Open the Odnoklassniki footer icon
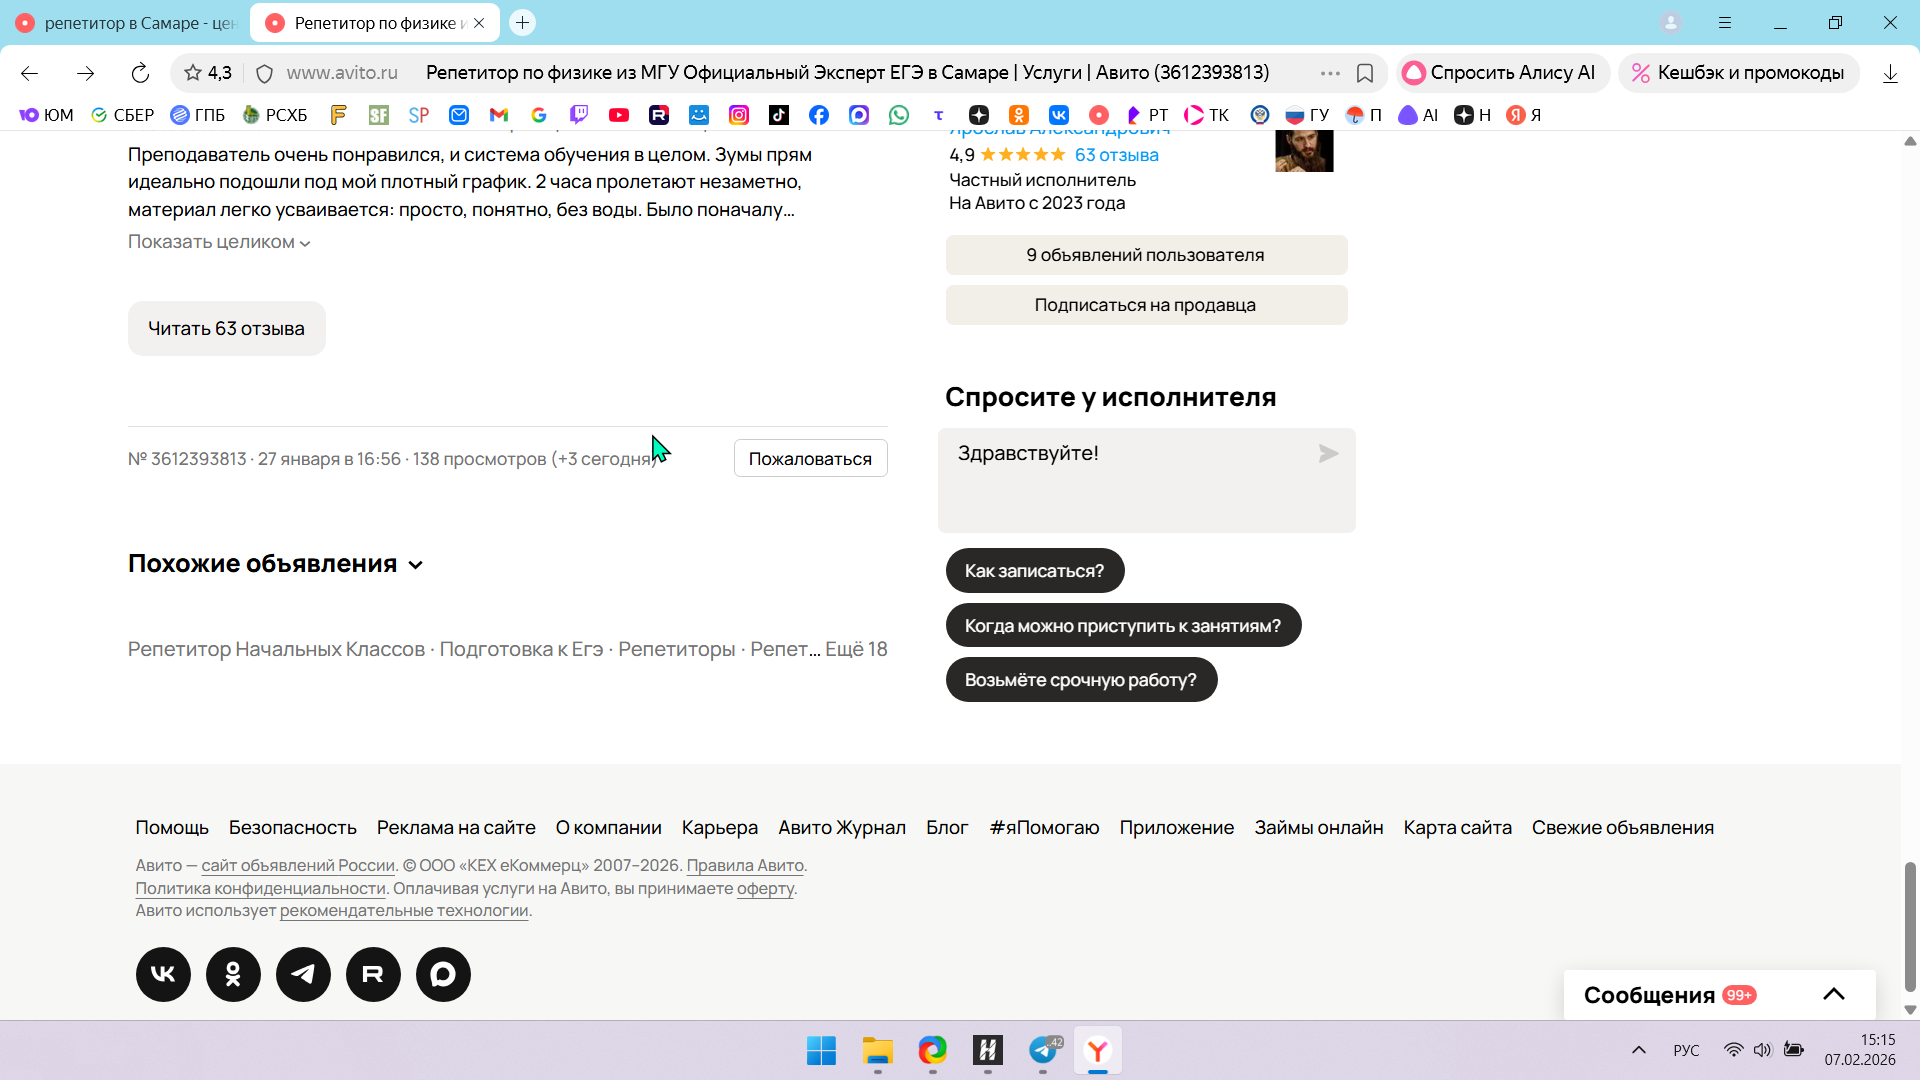The image size is (1920, 1080). click(233, 974)
